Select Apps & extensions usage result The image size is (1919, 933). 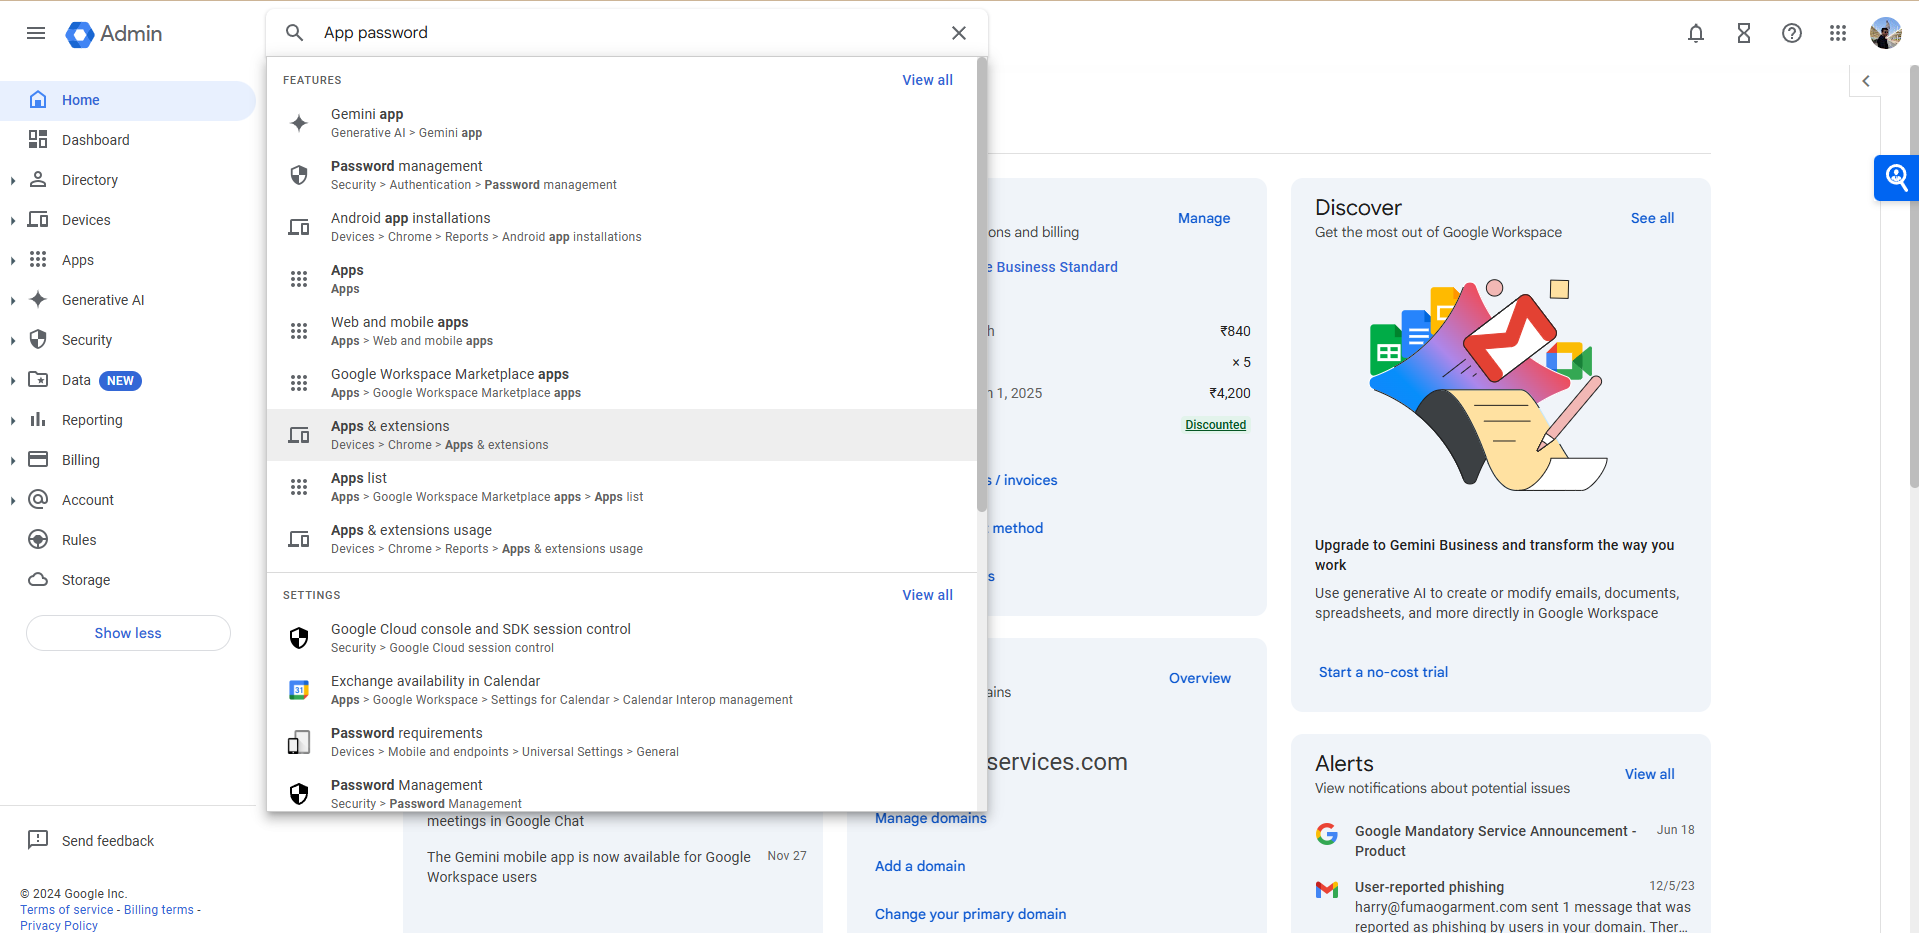click(x=622, y=539)
